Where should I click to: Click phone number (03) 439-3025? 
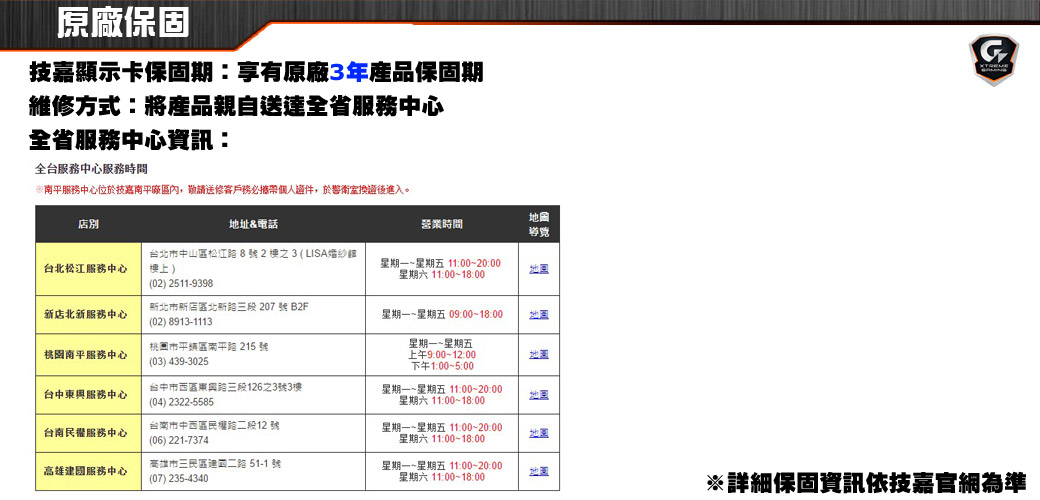point(179,361)
